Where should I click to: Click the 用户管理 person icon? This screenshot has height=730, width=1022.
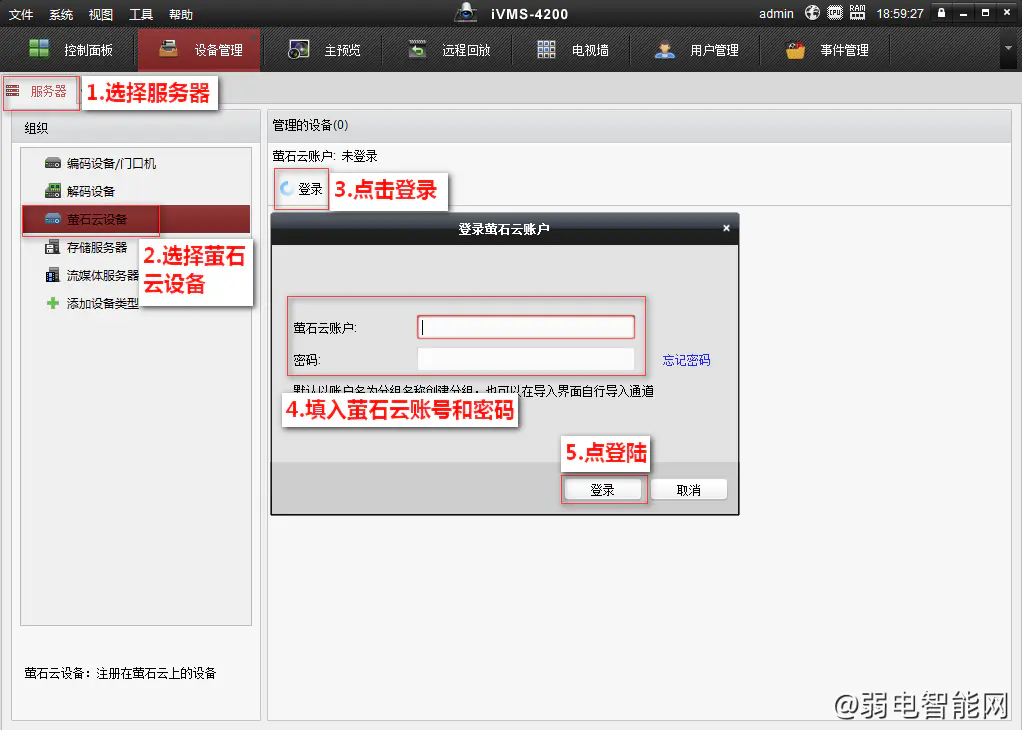tap(665, 50)
